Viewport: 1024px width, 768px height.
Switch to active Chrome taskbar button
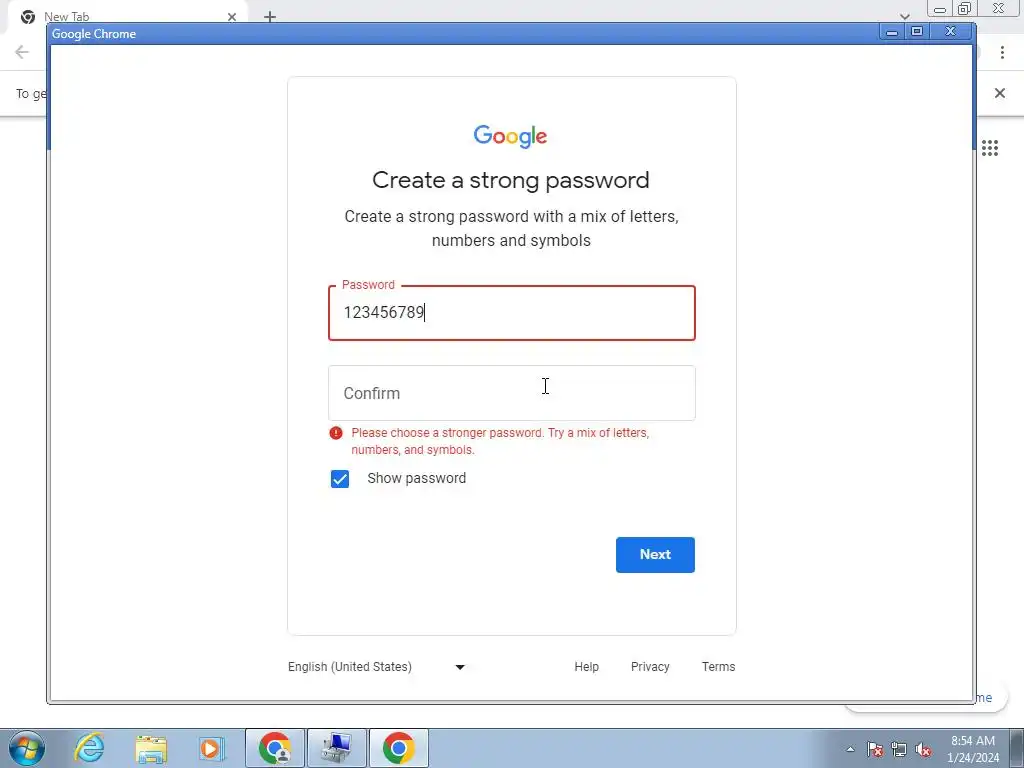399,748
